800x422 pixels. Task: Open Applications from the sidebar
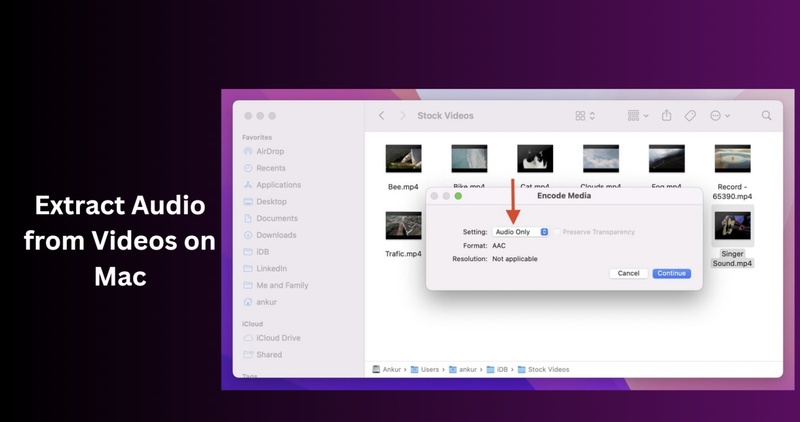coord(277,185)
